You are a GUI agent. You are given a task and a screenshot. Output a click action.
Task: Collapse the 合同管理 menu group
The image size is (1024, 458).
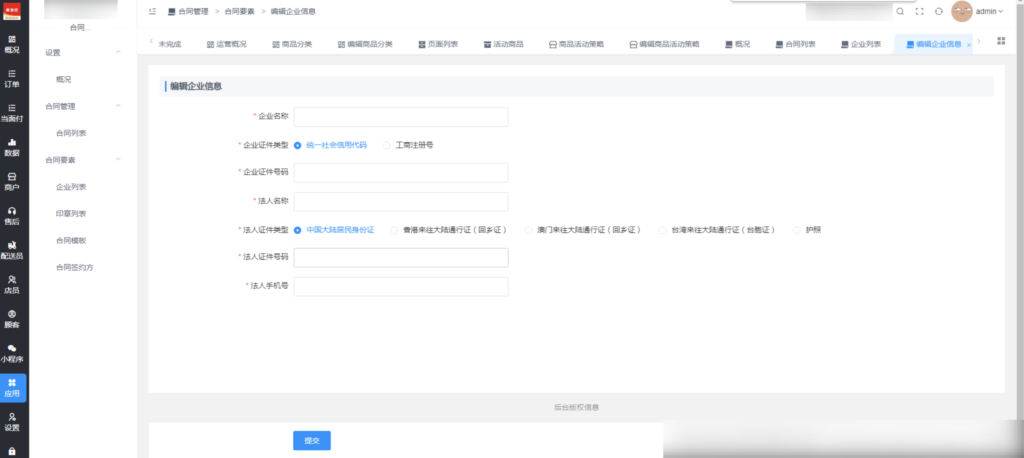119,105
